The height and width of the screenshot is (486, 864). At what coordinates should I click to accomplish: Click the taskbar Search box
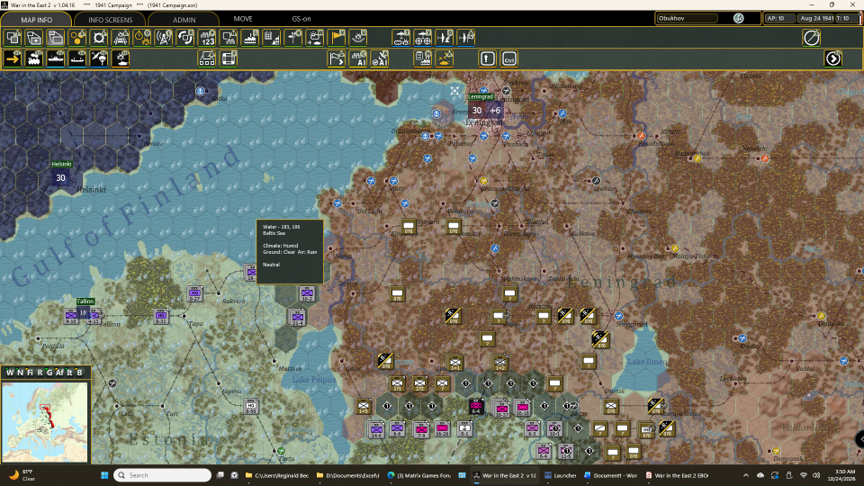coord(163,475)
